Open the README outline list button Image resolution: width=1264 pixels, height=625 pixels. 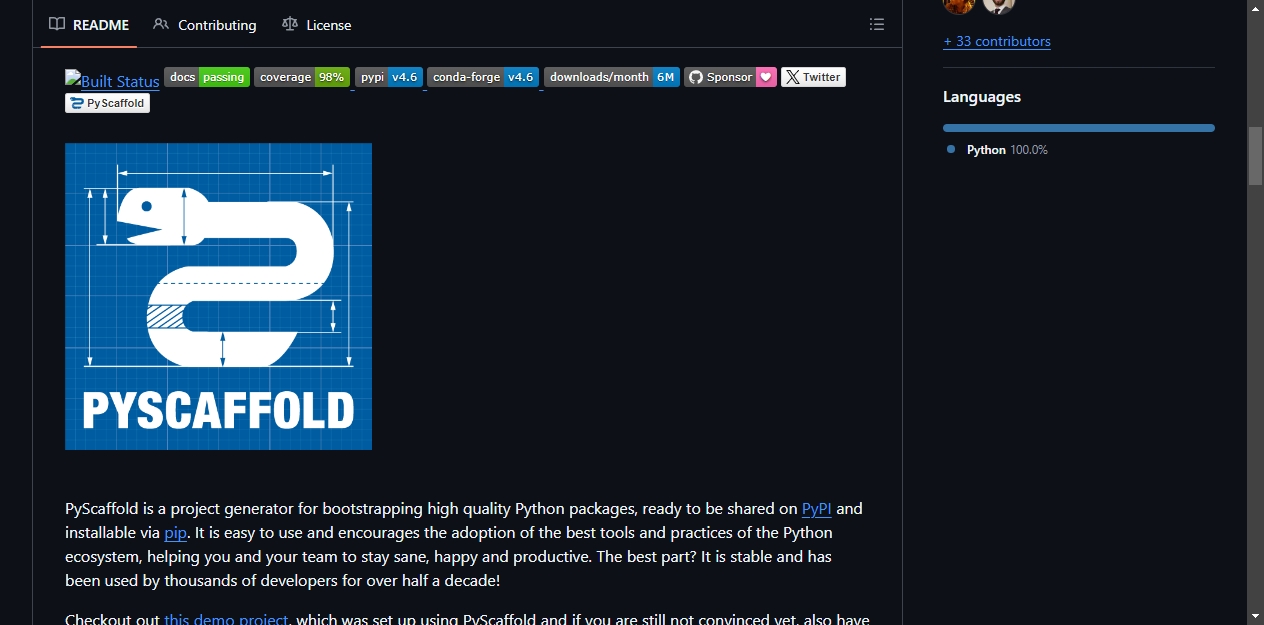(x=877, y=25)
